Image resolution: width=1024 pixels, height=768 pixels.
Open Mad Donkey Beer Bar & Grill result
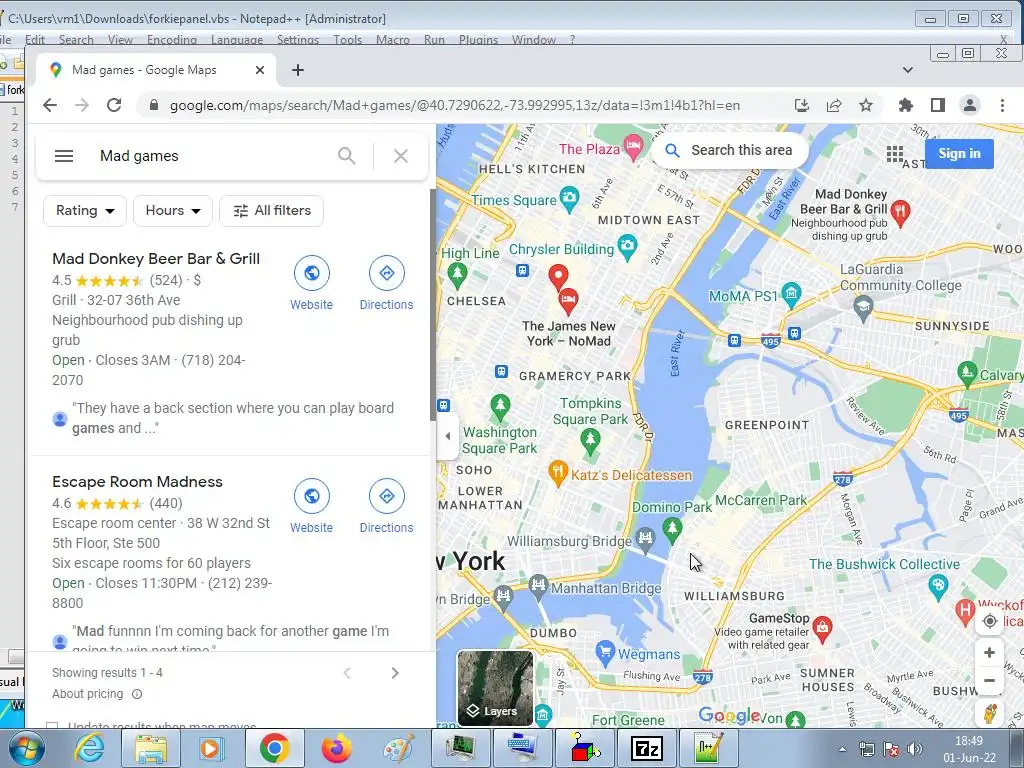point(156,259)
